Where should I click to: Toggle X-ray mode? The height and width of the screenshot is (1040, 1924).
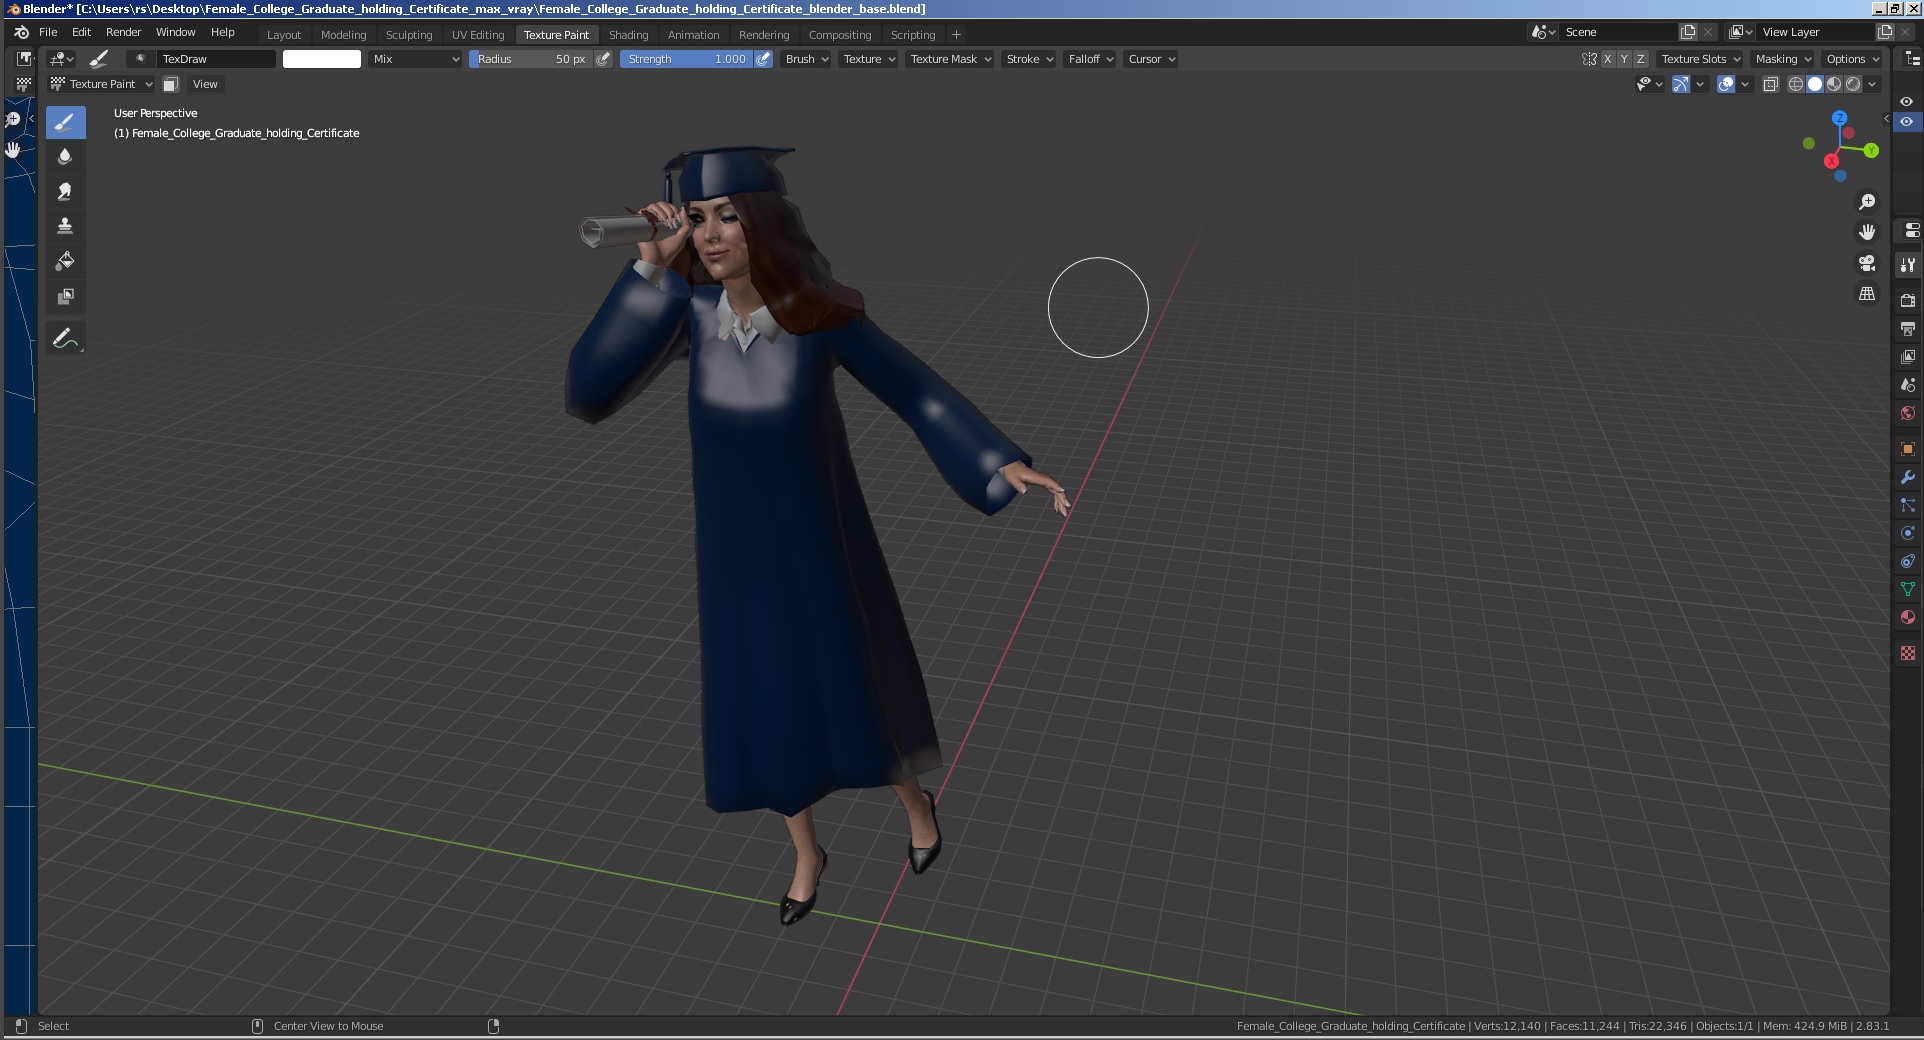click(1771, 84)
